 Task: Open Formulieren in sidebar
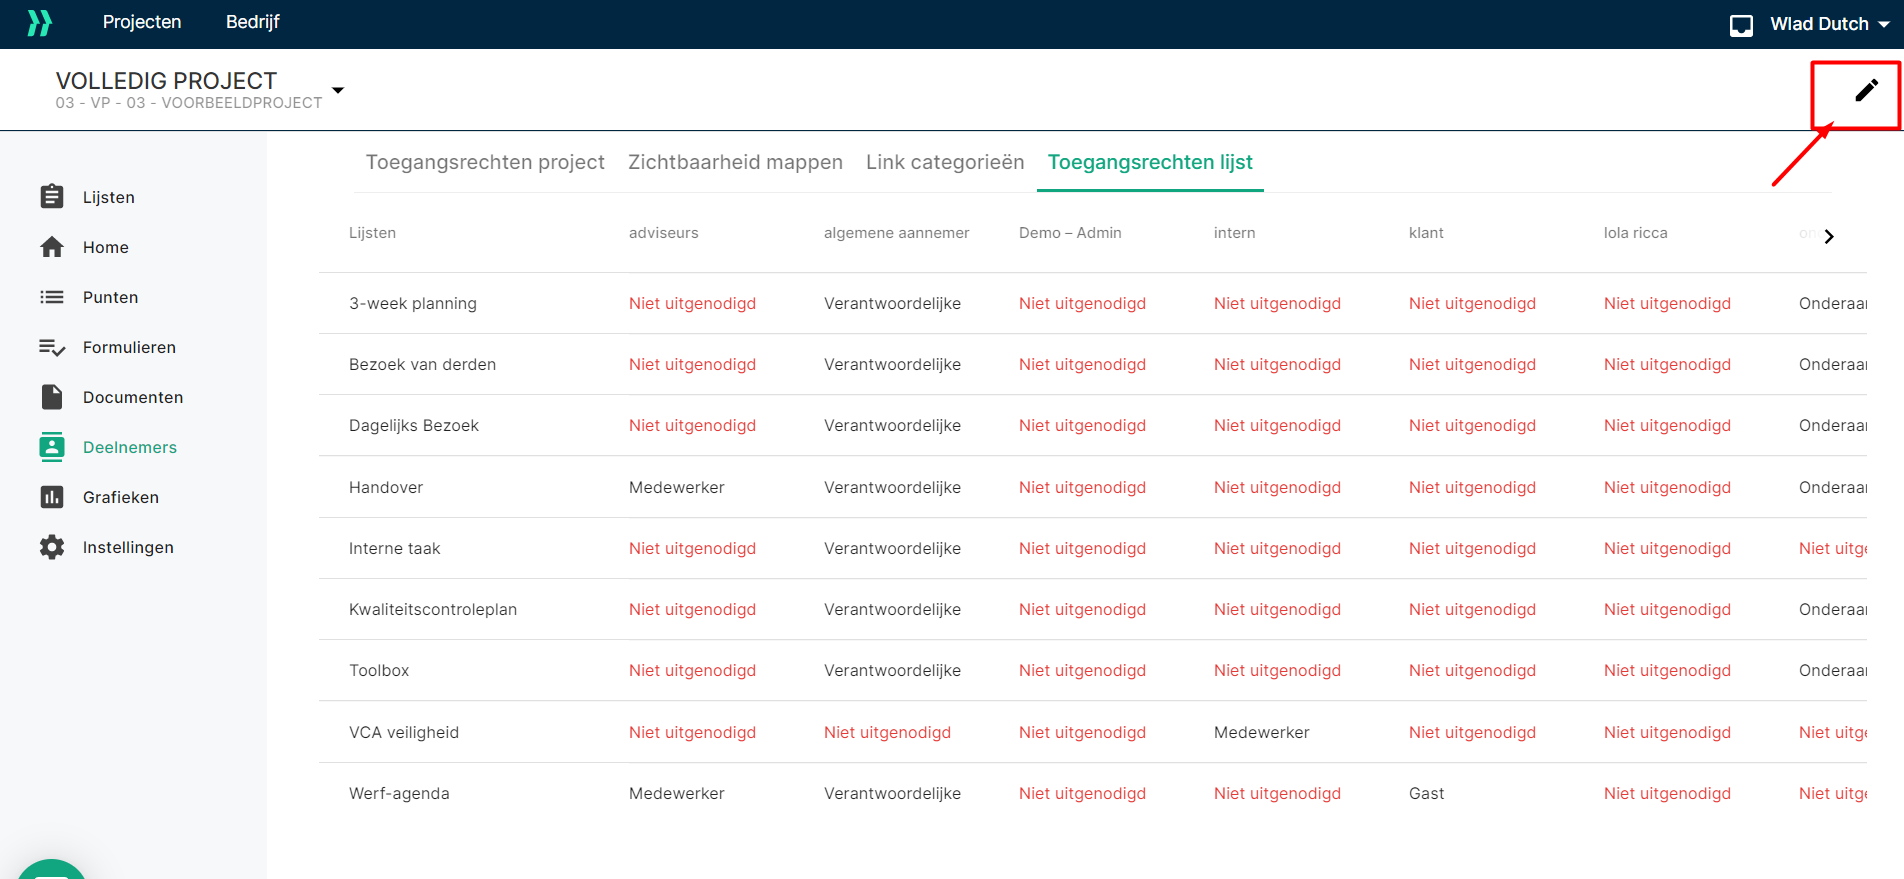pos(129,347)
